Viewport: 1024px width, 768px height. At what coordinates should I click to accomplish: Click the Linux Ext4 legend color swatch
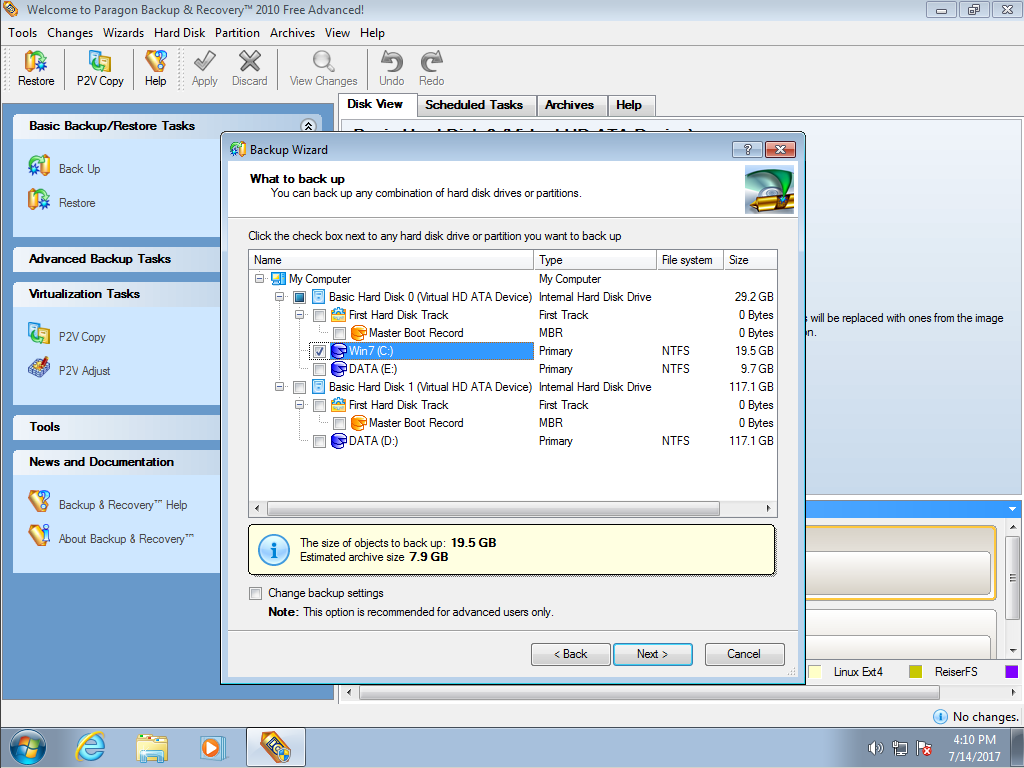point(815,672)
